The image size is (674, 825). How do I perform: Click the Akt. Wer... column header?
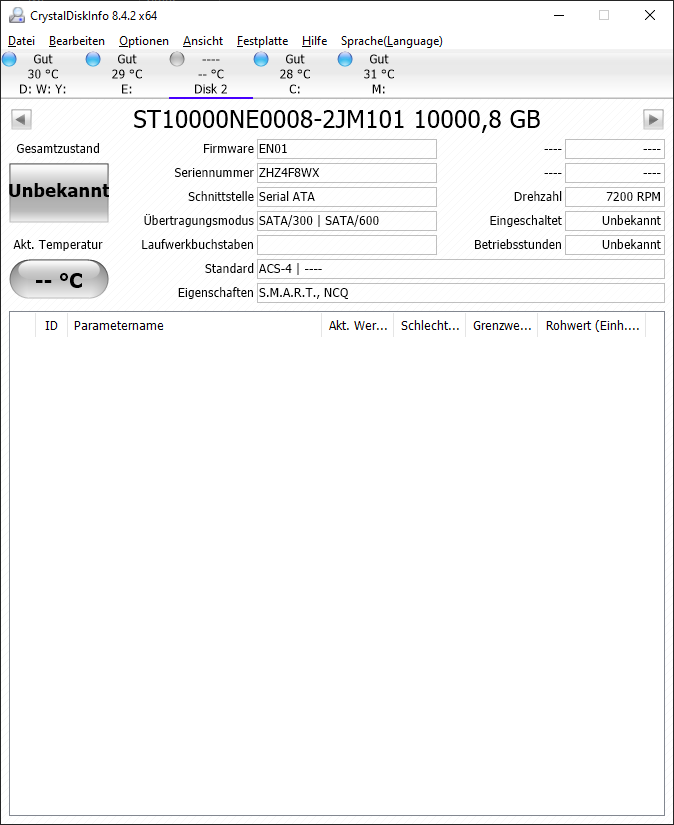pos(358,326)
